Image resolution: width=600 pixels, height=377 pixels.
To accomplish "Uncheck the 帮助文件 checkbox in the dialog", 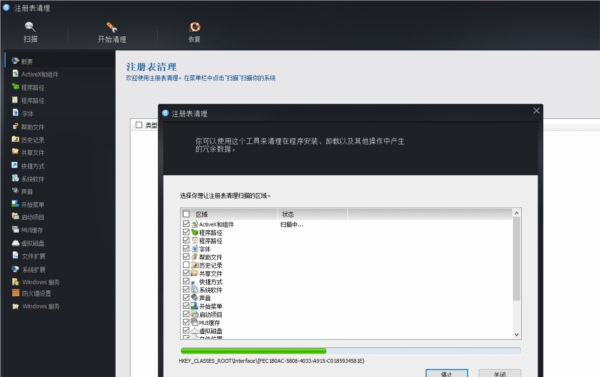I will [x=186, y=256].
